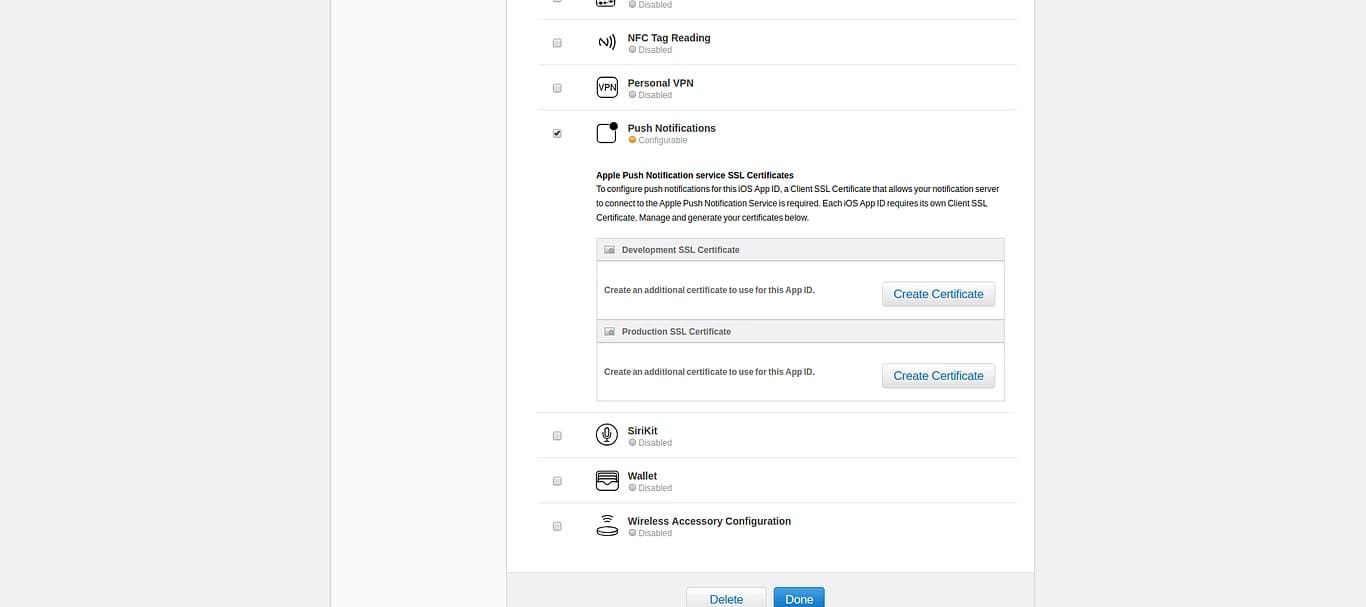Click Create Certificate under Production SSL Certificate
The height and width of the screenshot is (607, 1366).
click(938, 375)
